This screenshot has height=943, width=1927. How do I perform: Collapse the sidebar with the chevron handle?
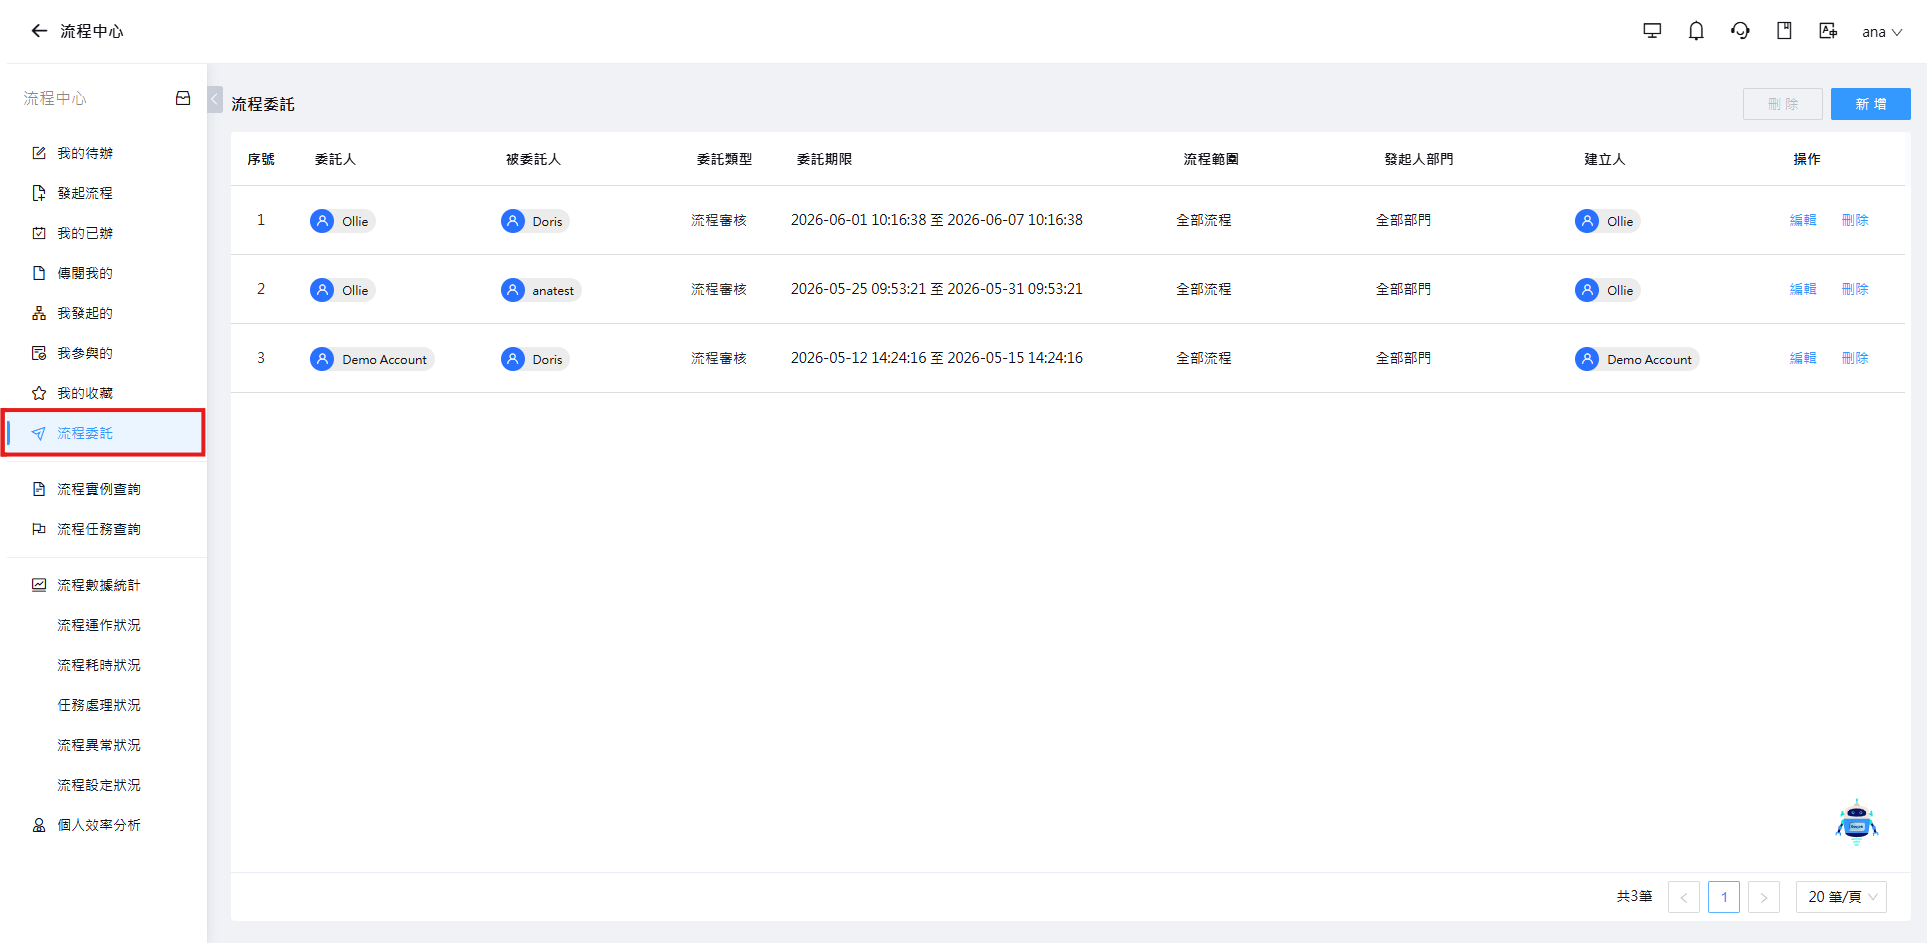(x=215, y=99)
